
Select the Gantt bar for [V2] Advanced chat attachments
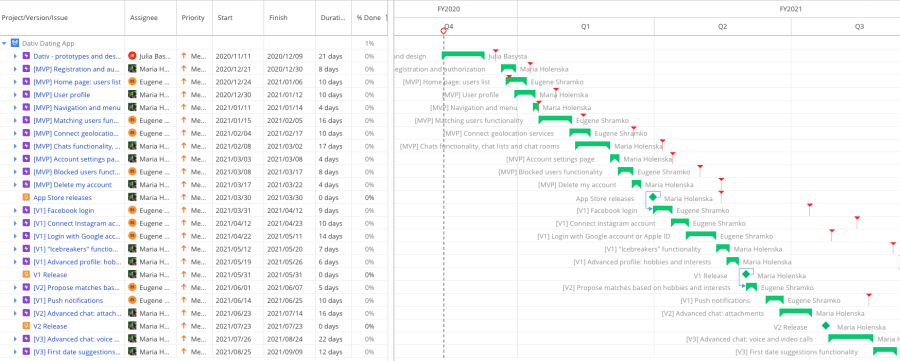click(796, 312)
